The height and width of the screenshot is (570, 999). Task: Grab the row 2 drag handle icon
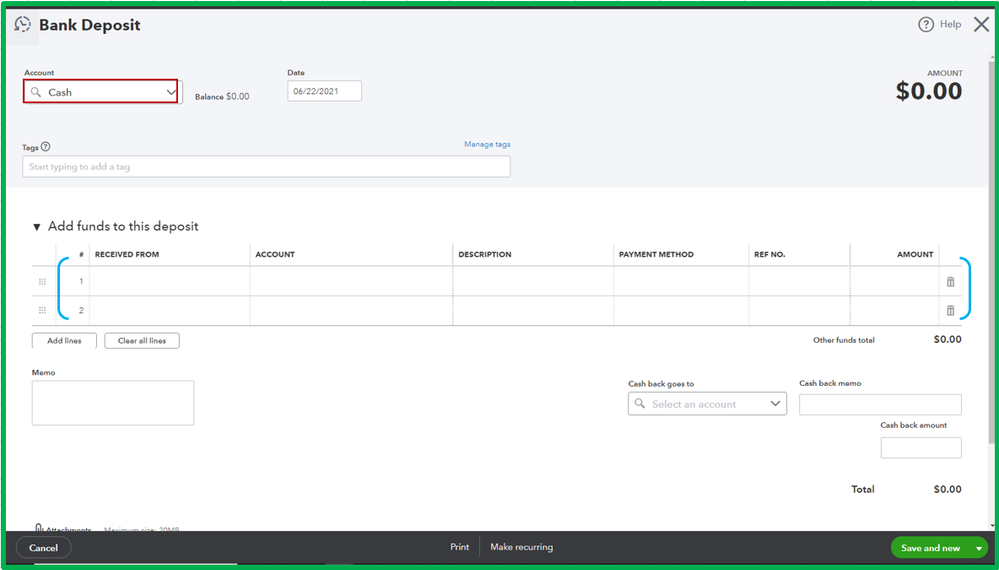[43, 311]
